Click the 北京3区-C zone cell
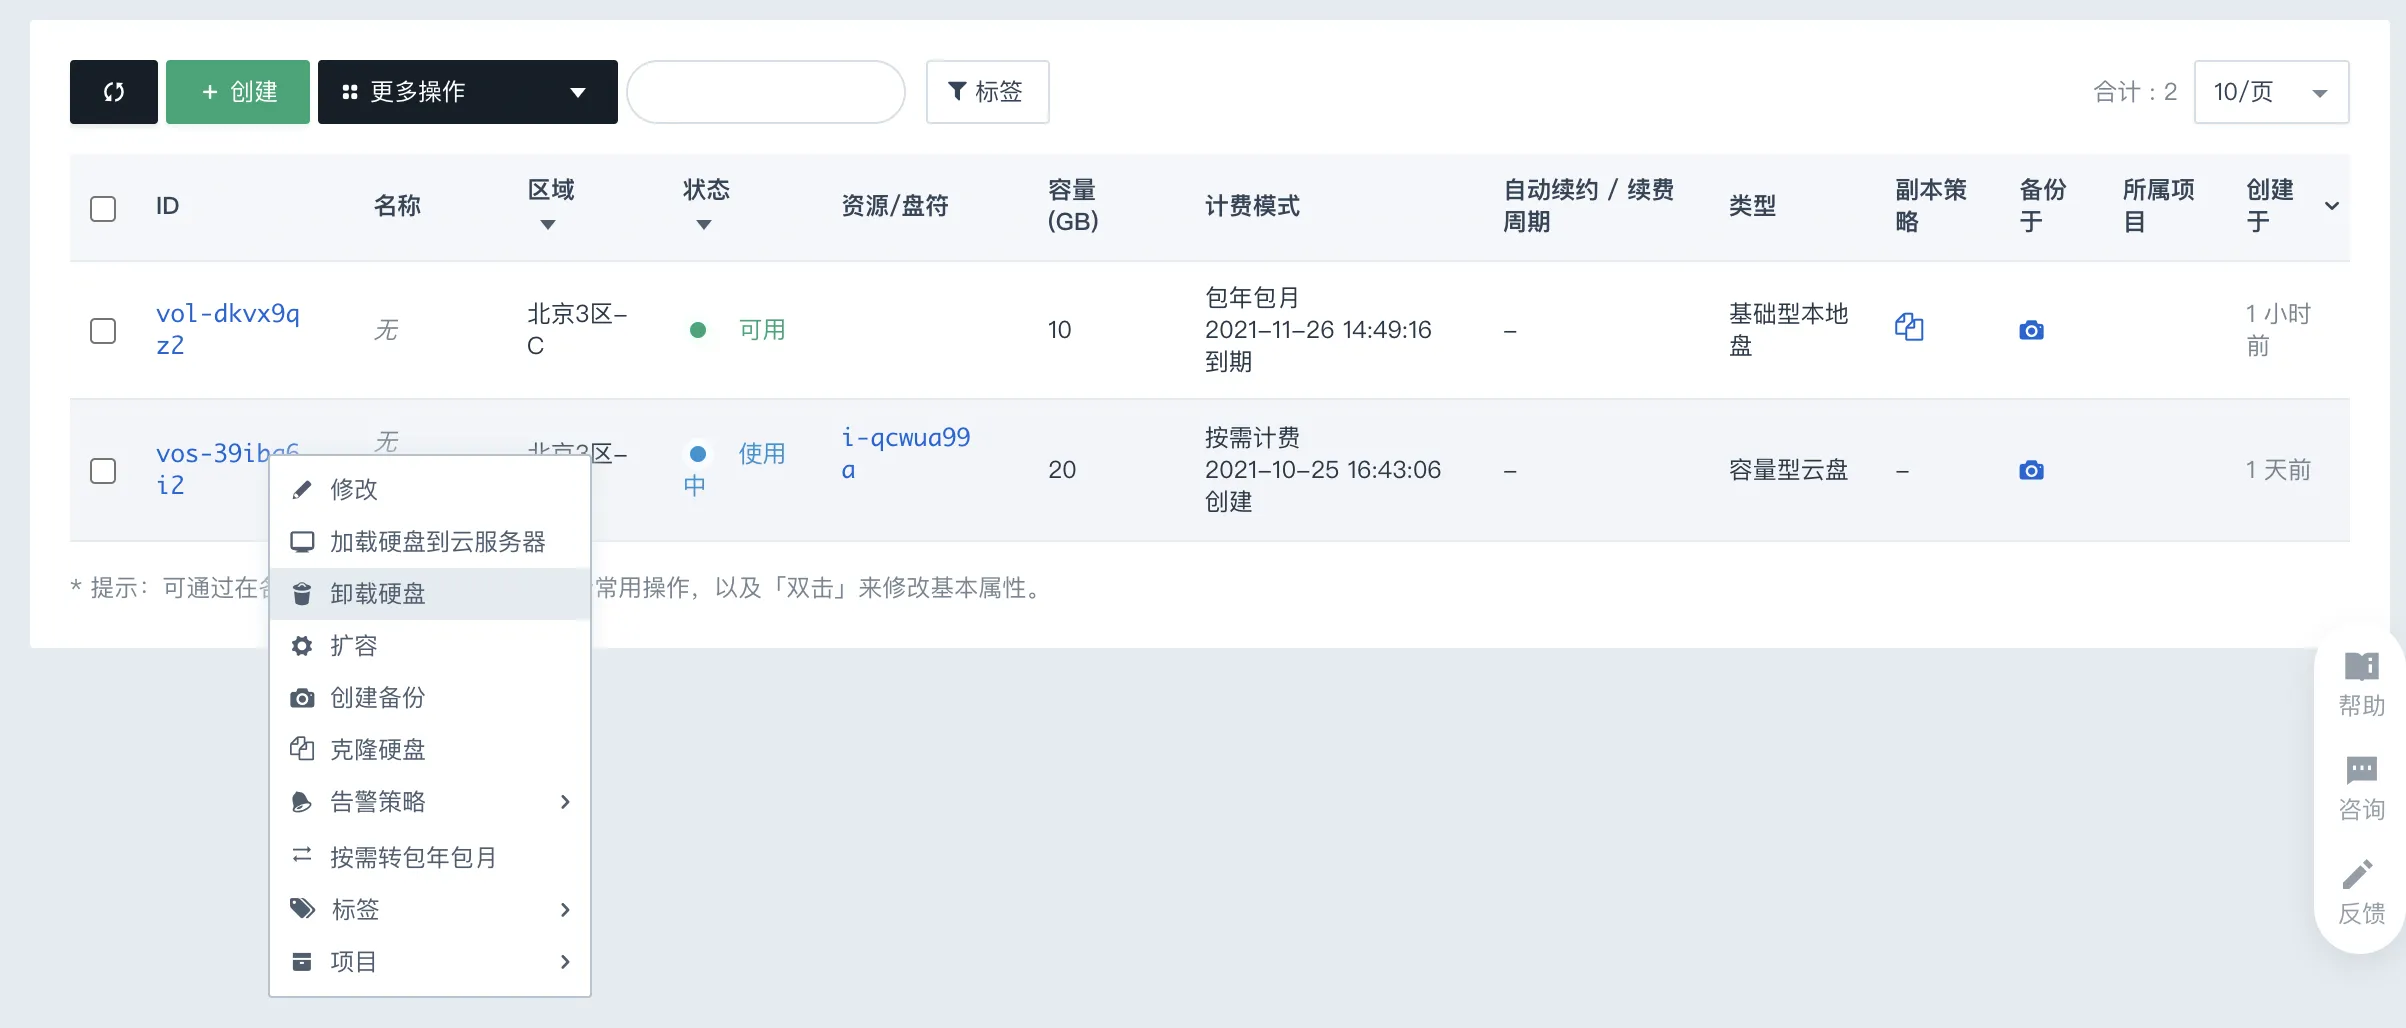The height and width of the screenshot is (1028, 2406). point(577,329)
